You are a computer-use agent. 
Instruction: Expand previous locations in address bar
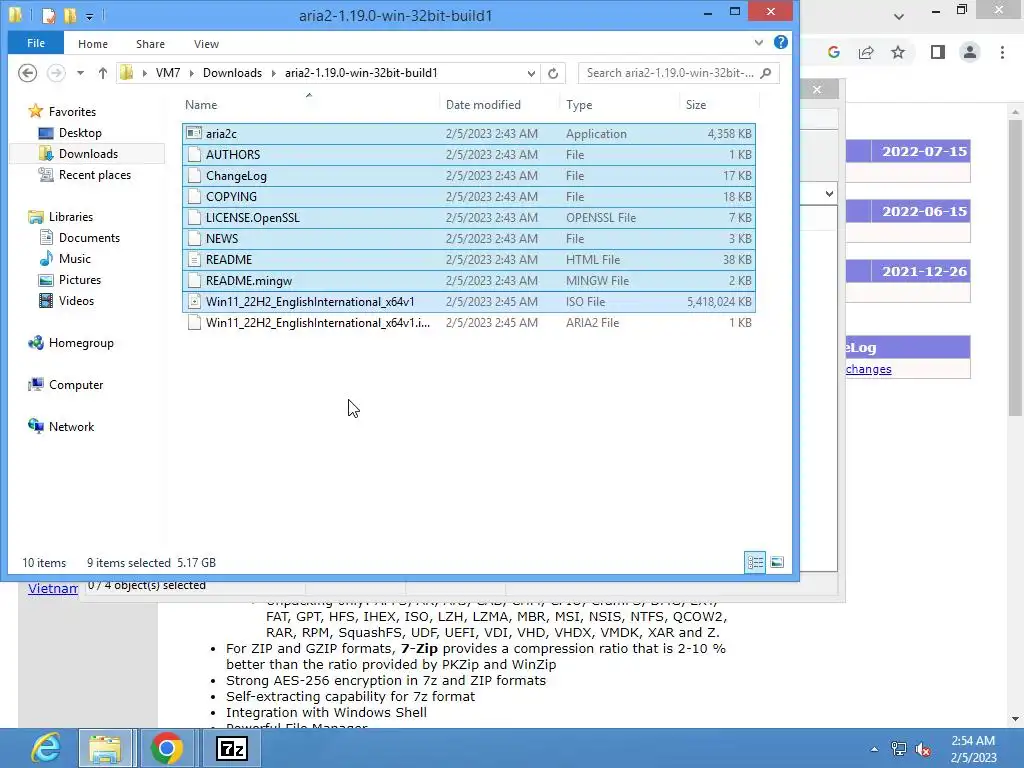click(531, 73)
